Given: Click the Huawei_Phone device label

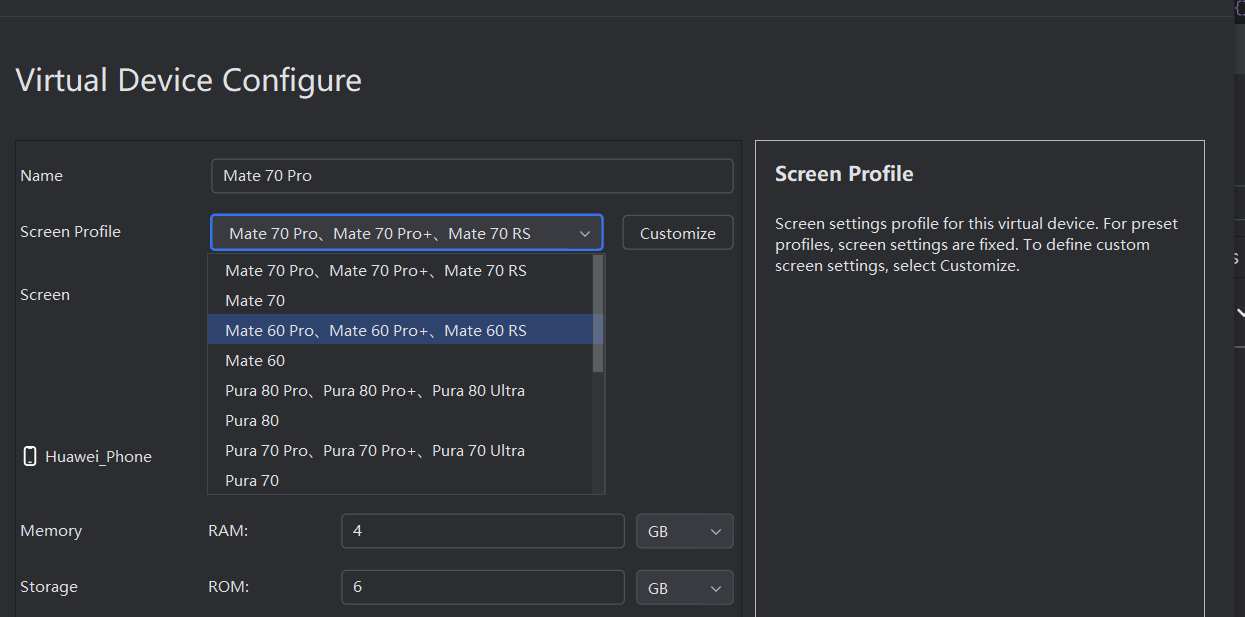Looking at the screenshot, I should pyautogui.click(x=98, y=457).
